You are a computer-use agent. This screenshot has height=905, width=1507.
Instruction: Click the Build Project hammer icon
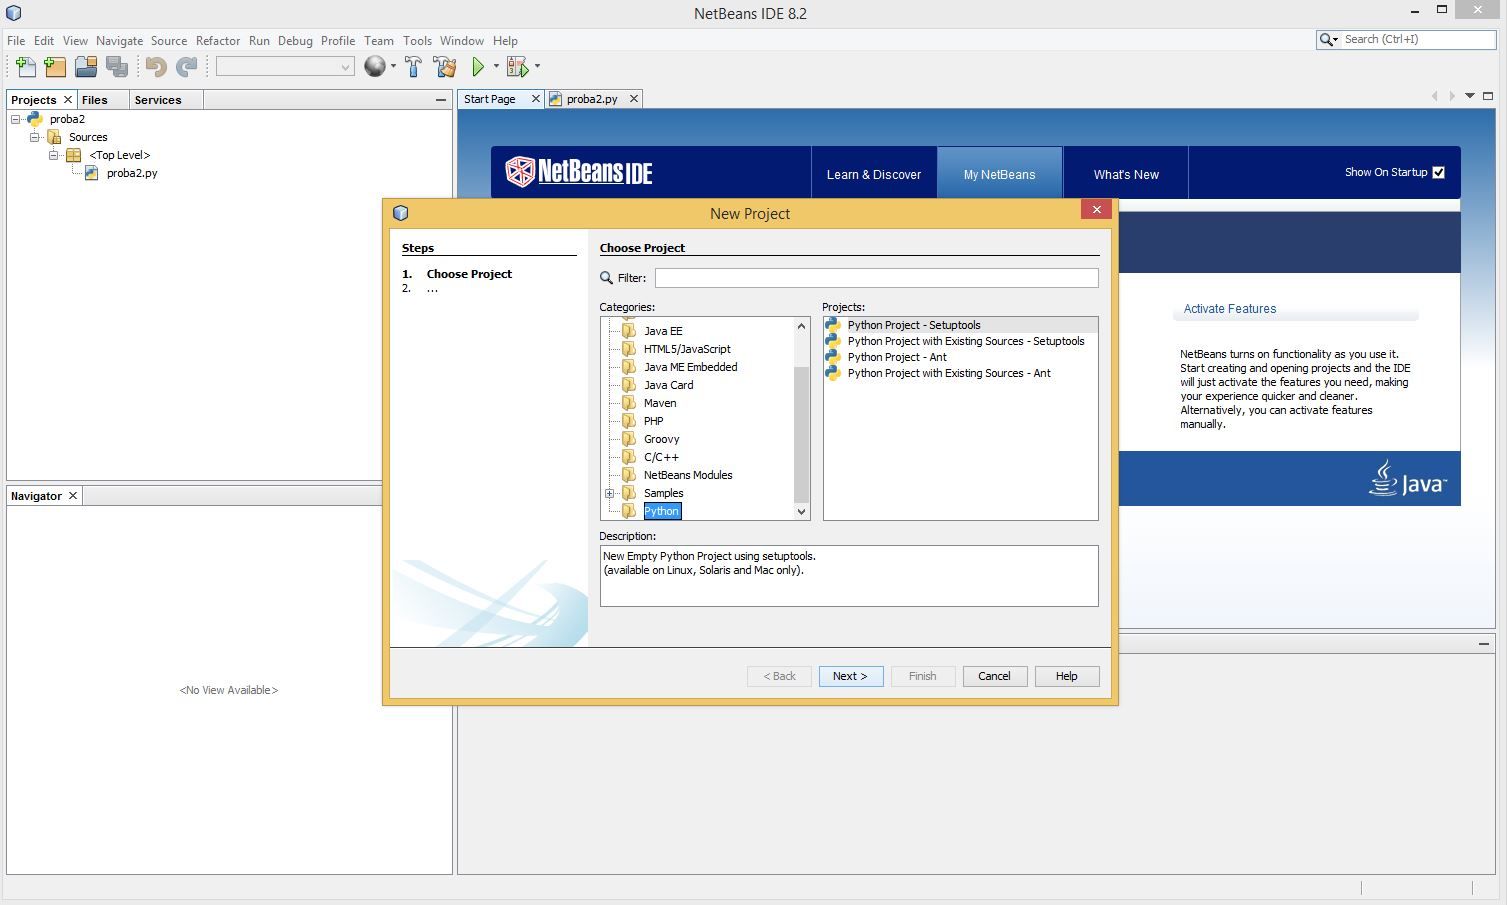(413, 67)
